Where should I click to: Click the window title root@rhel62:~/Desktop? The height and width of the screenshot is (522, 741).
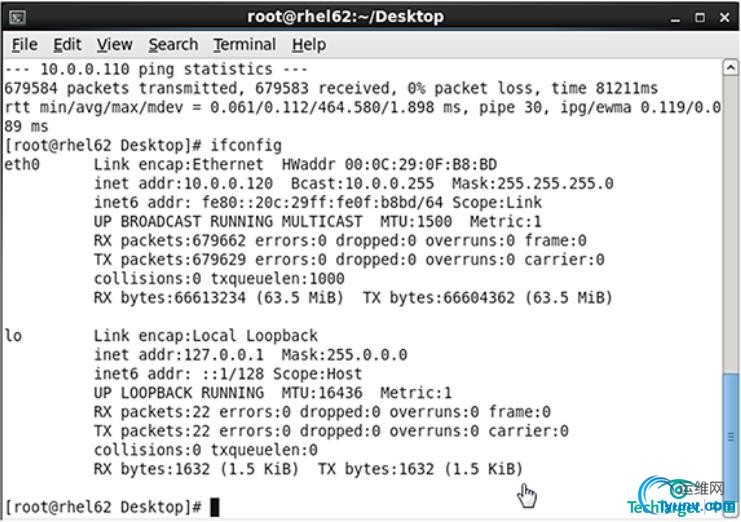345,17
